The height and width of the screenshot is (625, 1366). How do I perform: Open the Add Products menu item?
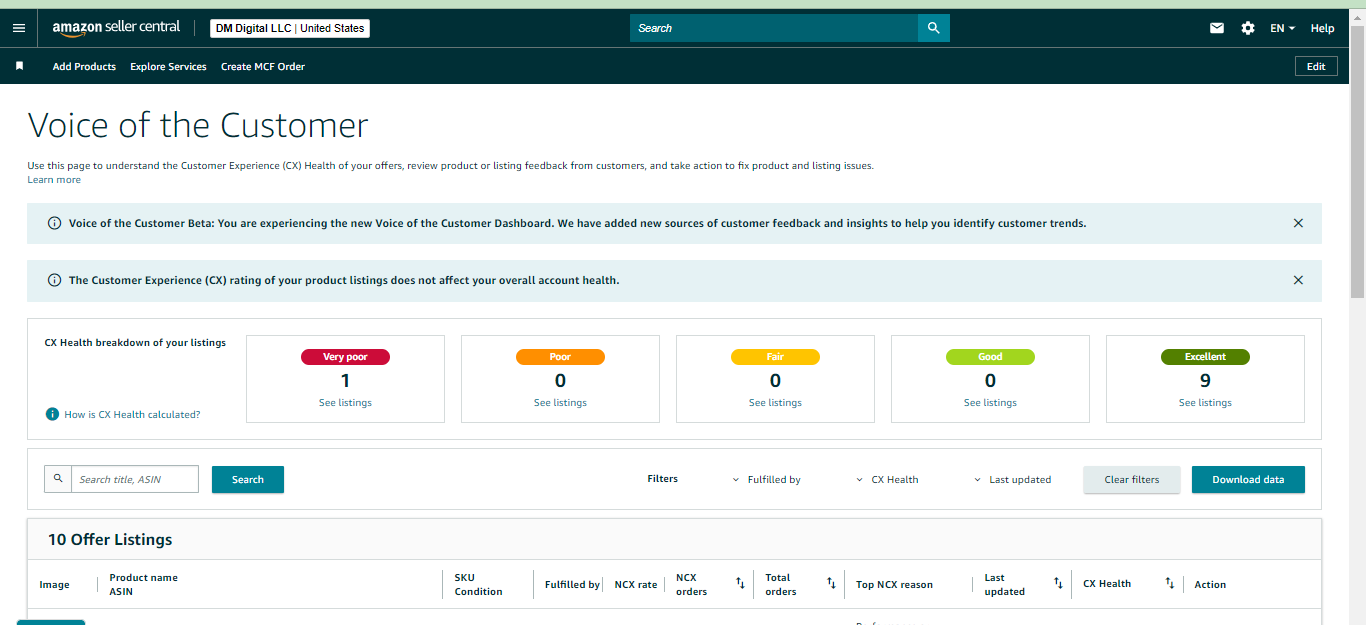84,67
